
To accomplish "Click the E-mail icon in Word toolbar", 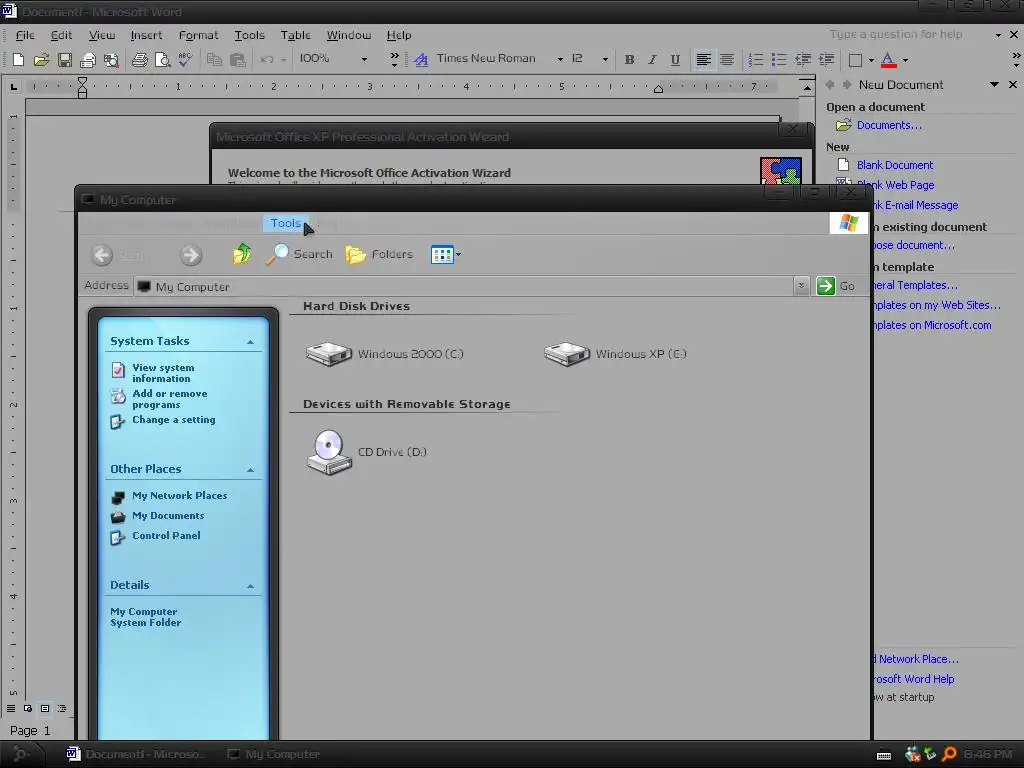I will (x=88, y=61).
